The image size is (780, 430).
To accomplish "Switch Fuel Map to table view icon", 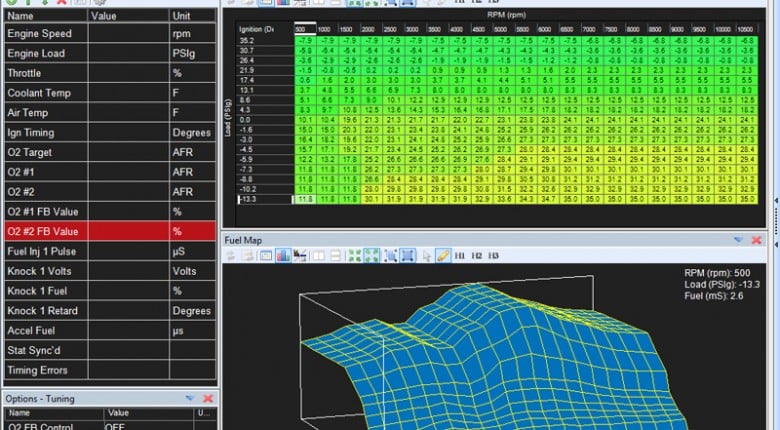I will click(266, 256).
